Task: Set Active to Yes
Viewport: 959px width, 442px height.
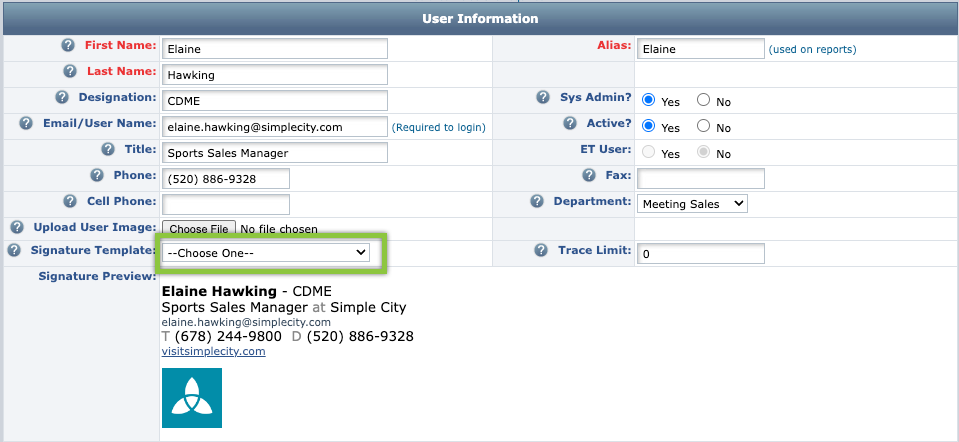Action: click(648, 126)
